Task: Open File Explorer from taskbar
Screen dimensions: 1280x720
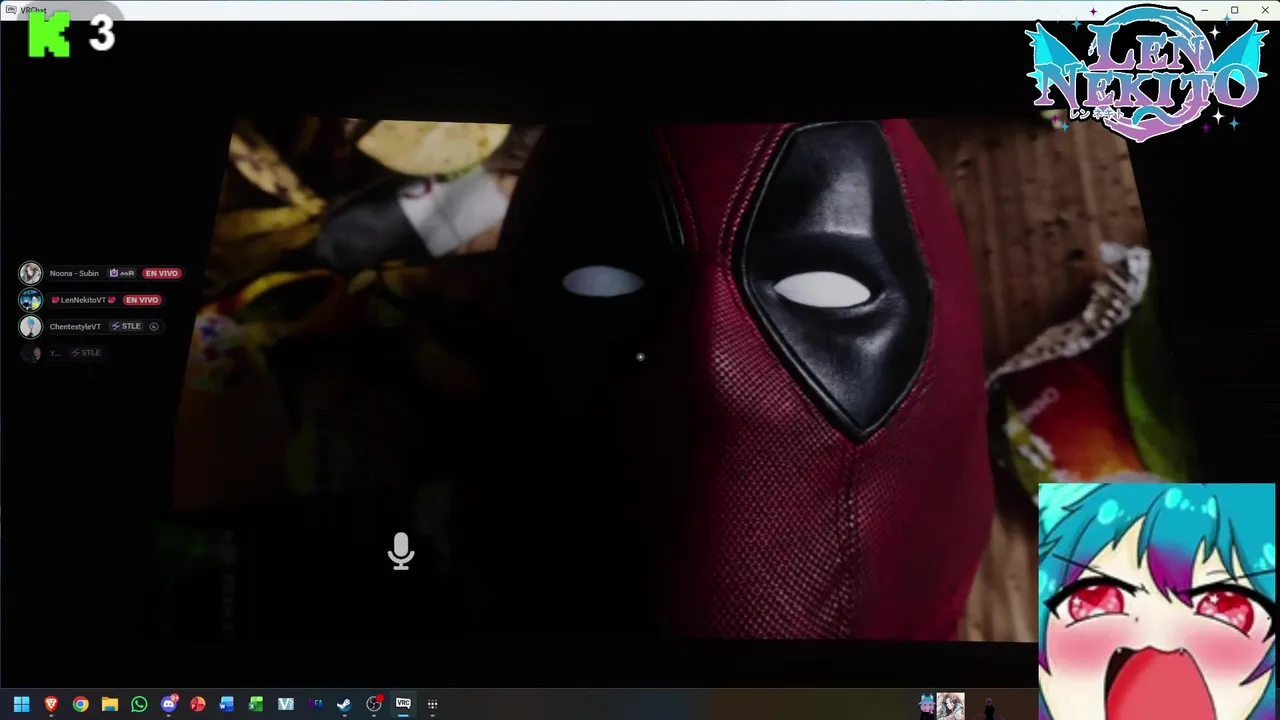Action: pyautogui.click(x=110, y=704)
